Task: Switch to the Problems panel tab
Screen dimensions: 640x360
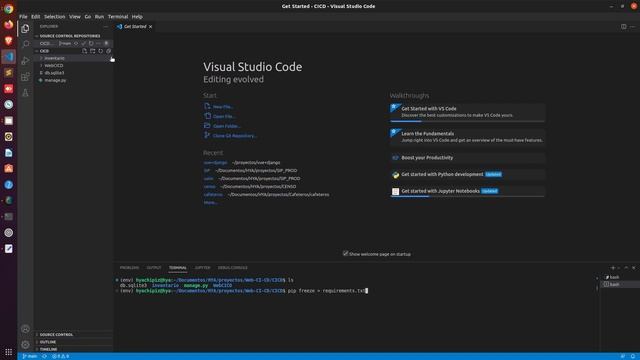Action: pos(129,268)
